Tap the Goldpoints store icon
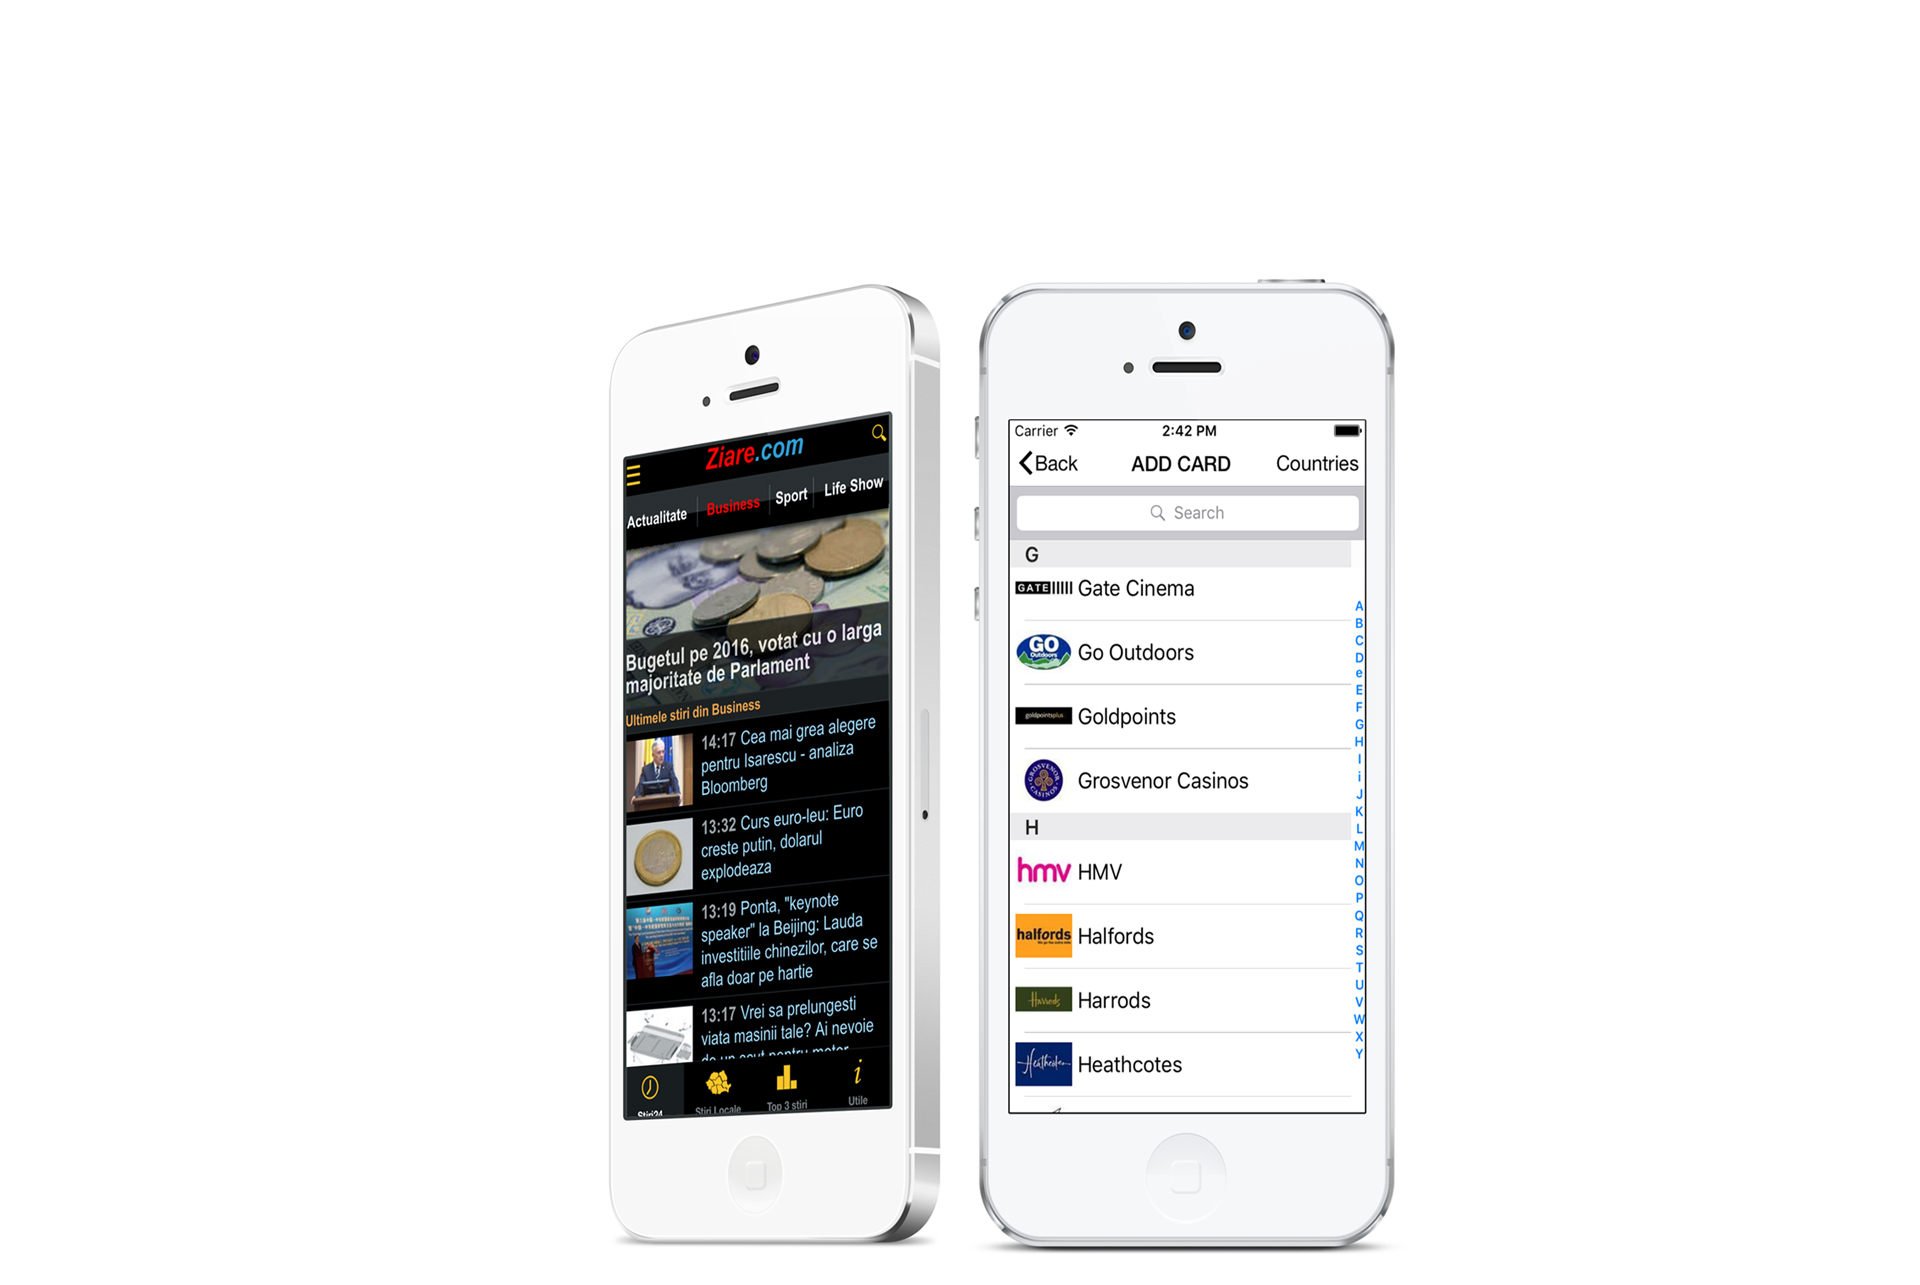Screen dimensions: 1920x1285 tap(1040, 716)
